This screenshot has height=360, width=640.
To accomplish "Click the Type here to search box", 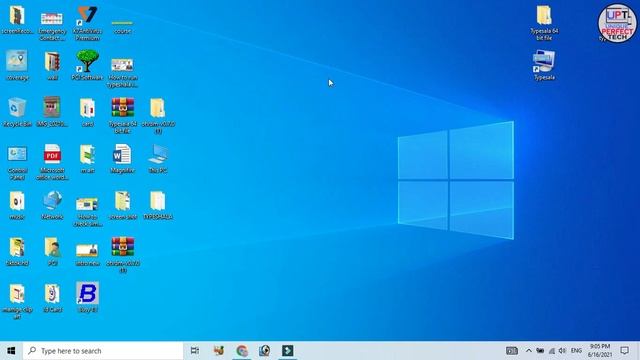I will (103, 351).
